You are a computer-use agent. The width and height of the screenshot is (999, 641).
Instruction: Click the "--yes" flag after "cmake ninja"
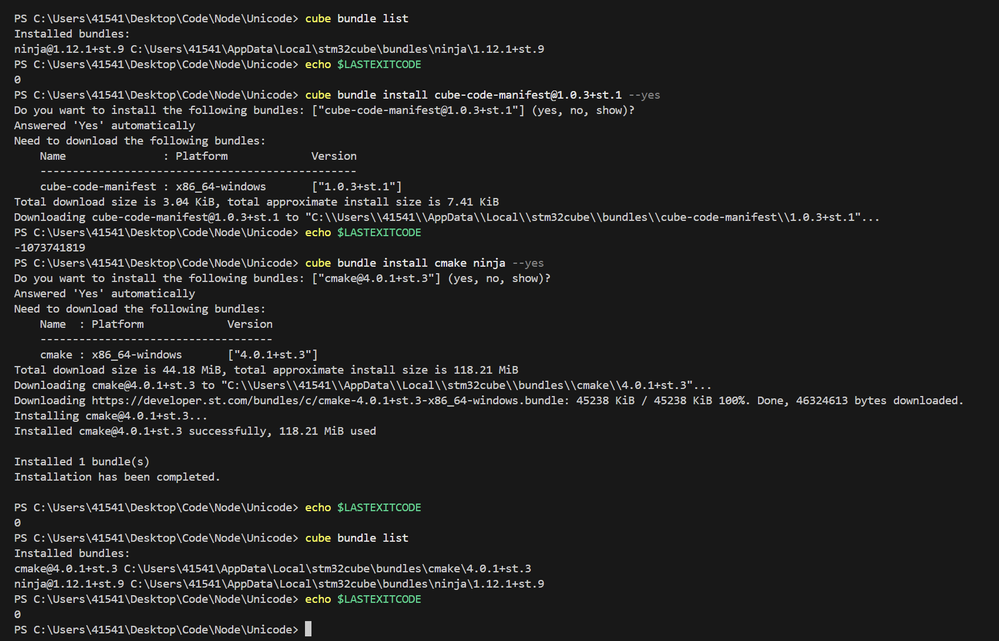click(528, 263)
